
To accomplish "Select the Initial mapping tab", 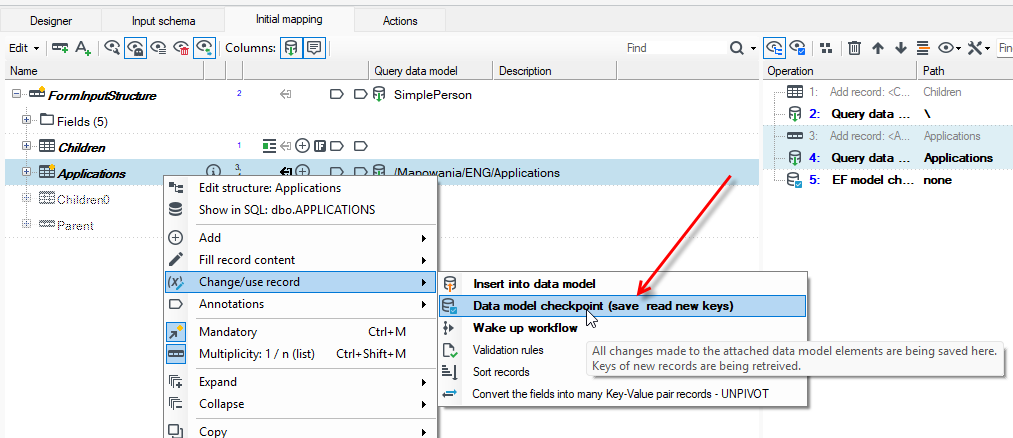I will pos(289,19).
